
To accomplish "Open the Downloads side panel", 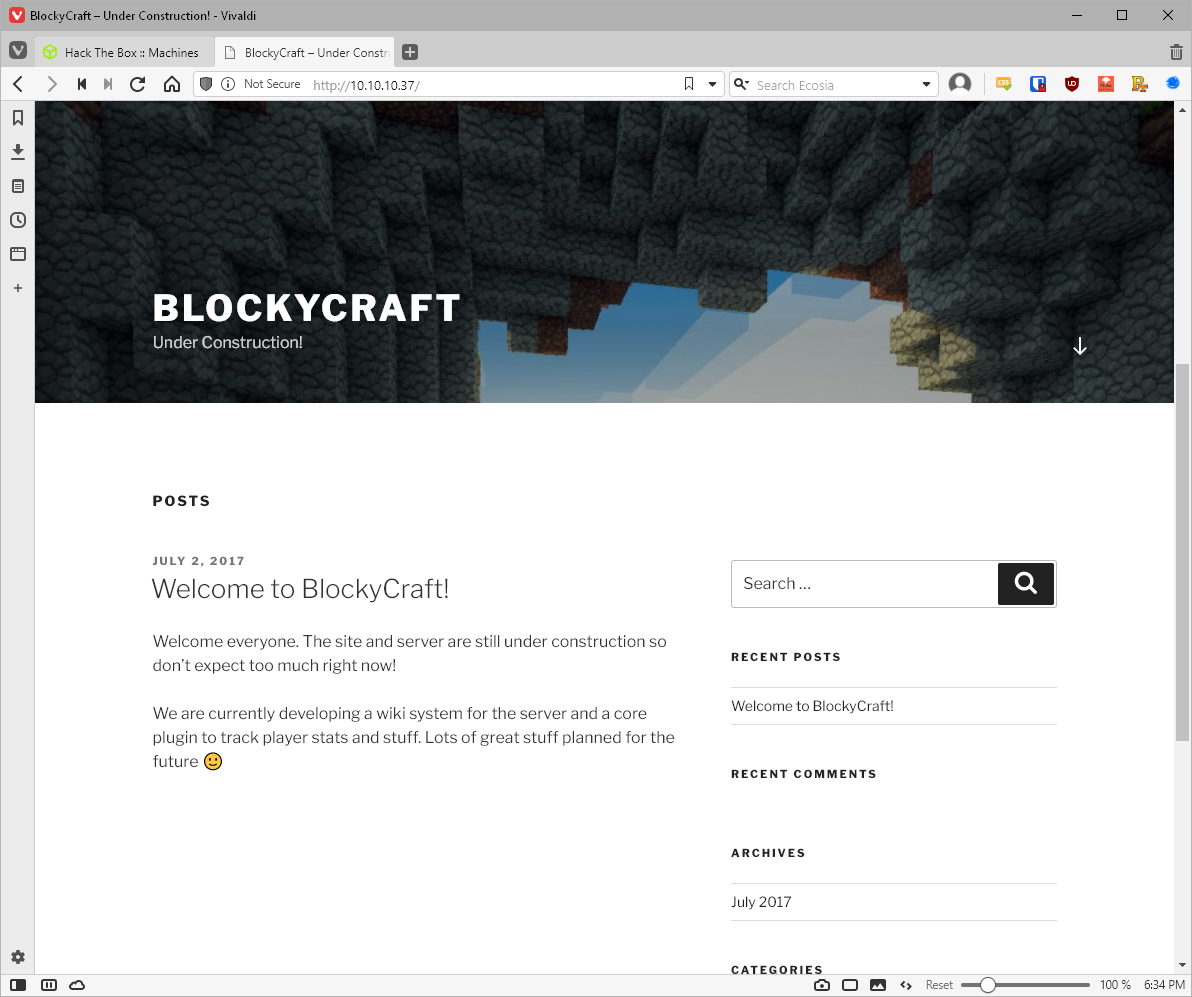I will 17,152.
